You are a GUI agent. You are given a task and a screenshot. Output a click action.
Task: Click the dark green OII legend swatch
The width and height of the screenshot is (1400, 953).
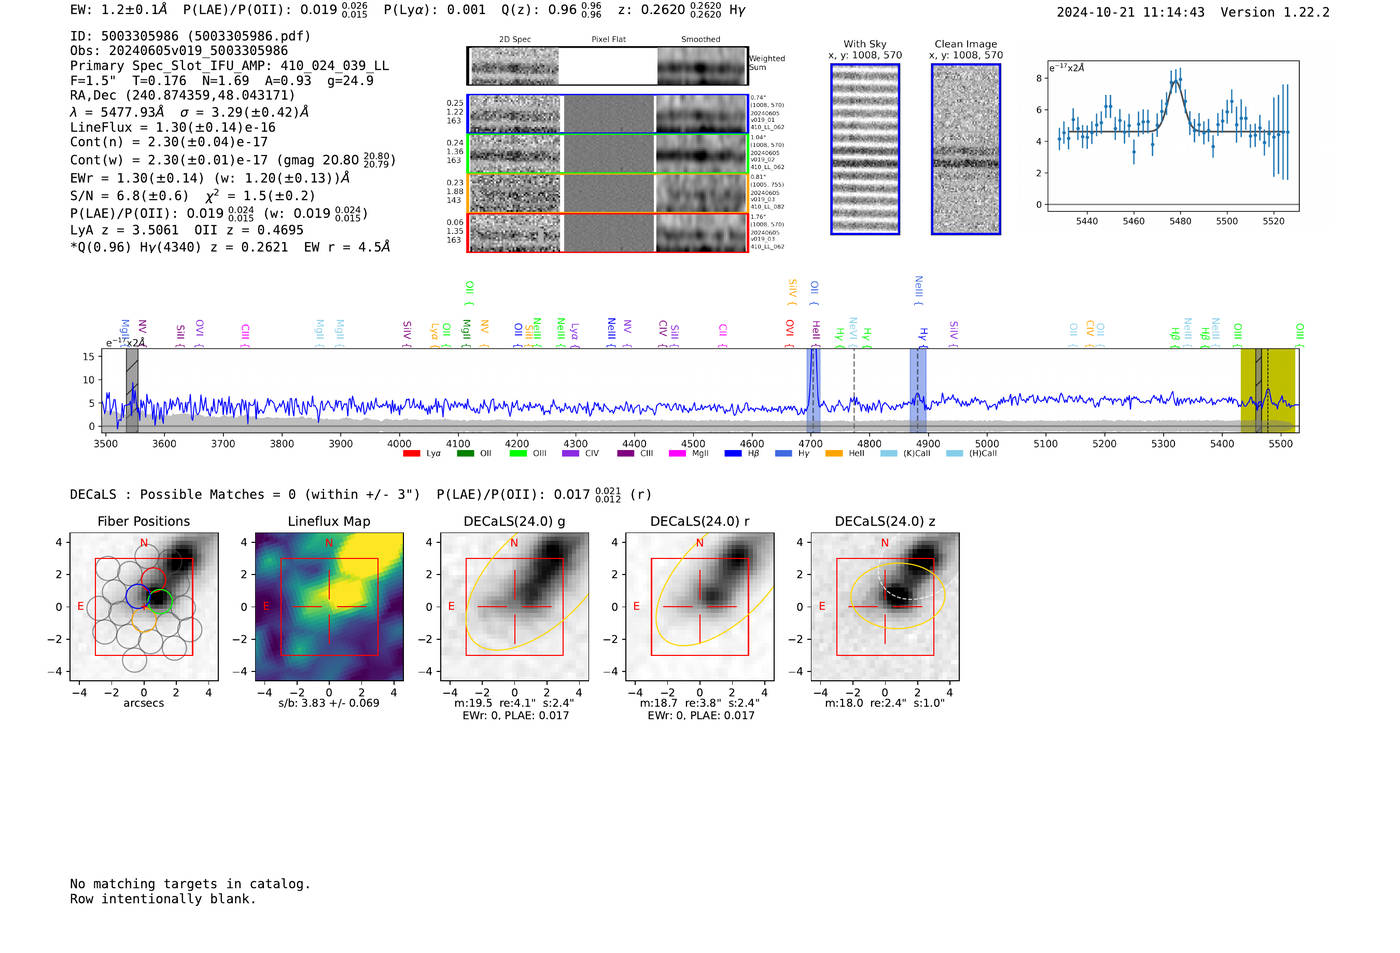465,454
